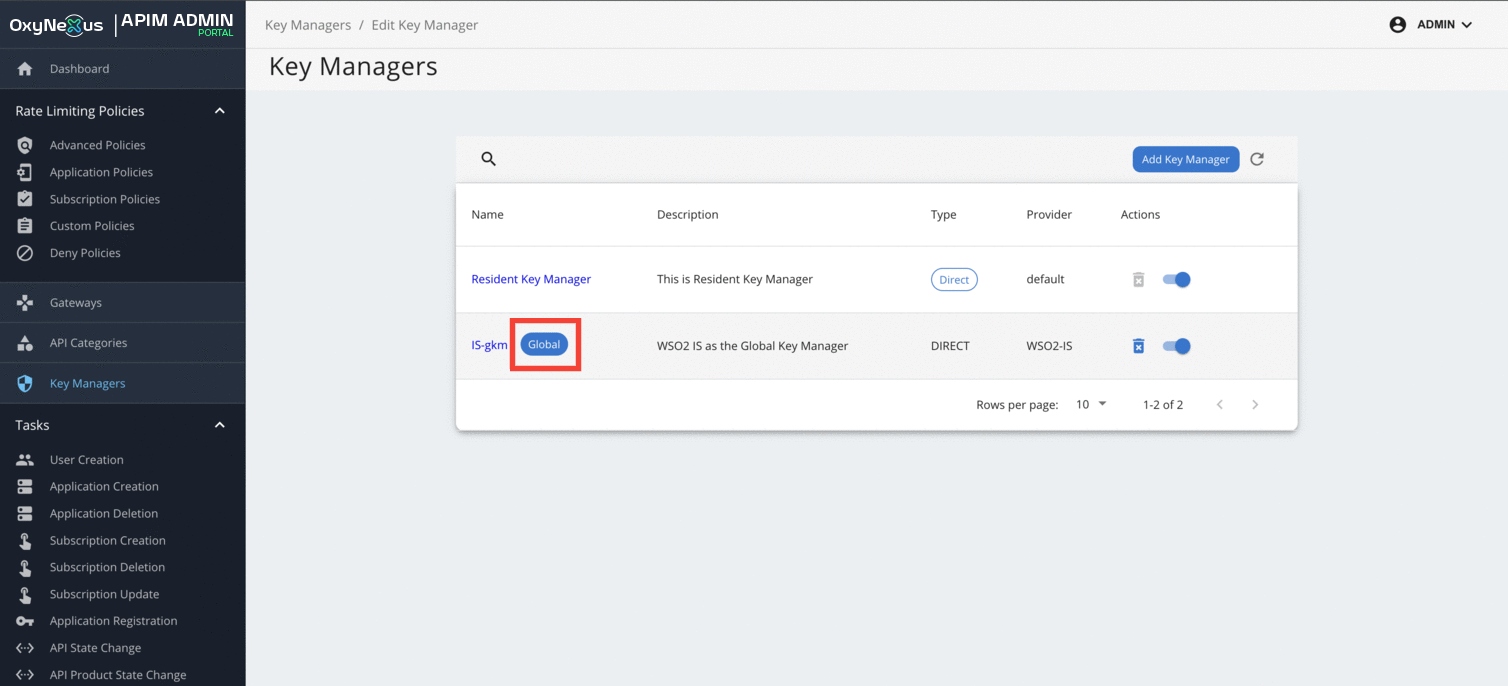Click the Application Registration key icon
Image resolution: width=1508 pixels, height=686 pixels.
click(x=25, y=621)
